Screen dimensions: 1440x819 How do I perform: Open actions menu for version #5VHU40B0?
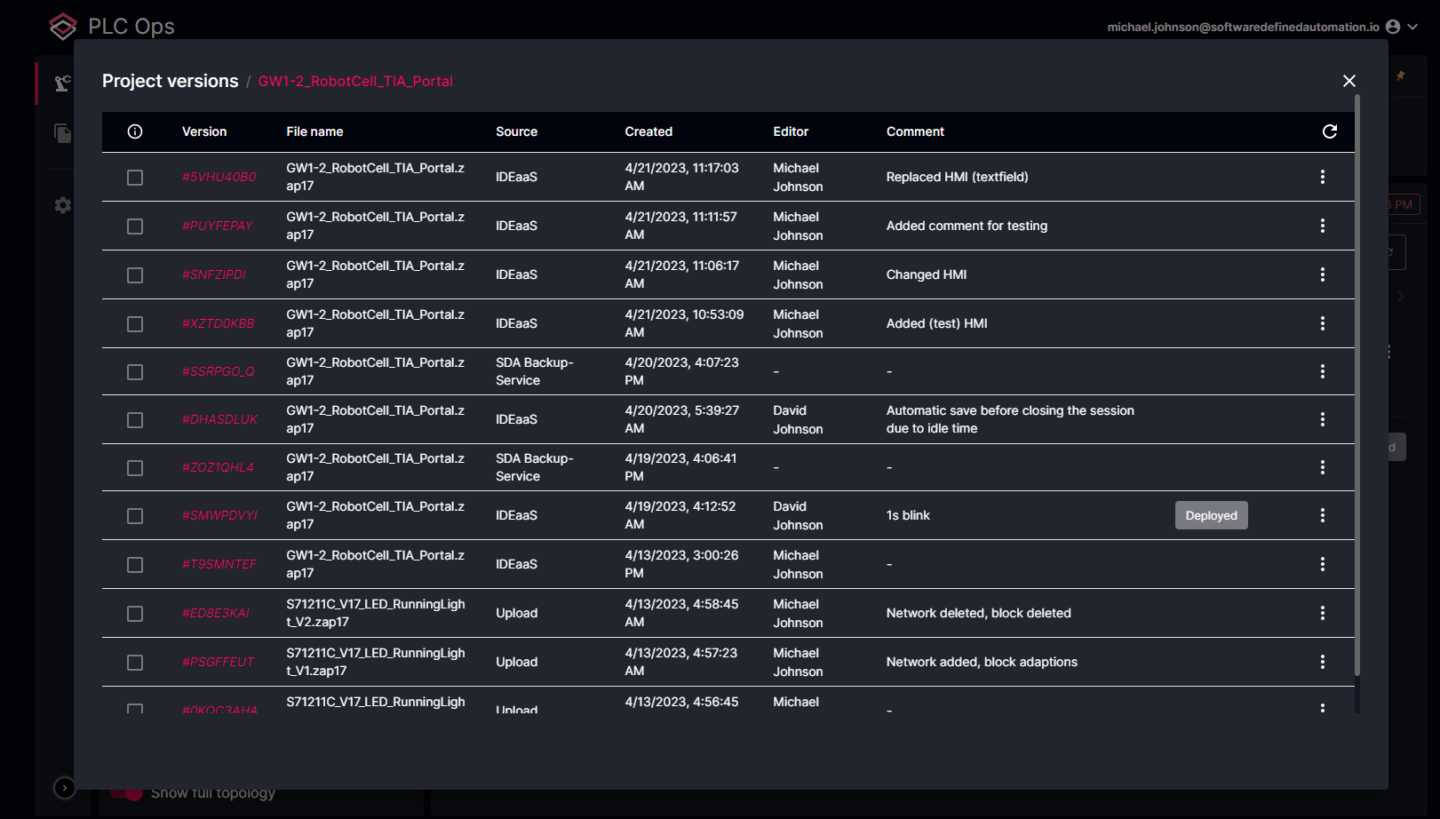(x=1322, y=177)
